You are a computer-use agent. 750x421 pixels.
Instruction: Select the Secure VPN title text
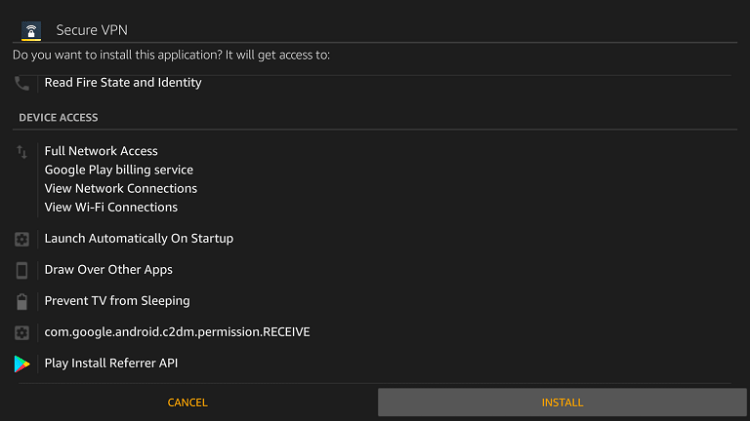pos(92,30)
